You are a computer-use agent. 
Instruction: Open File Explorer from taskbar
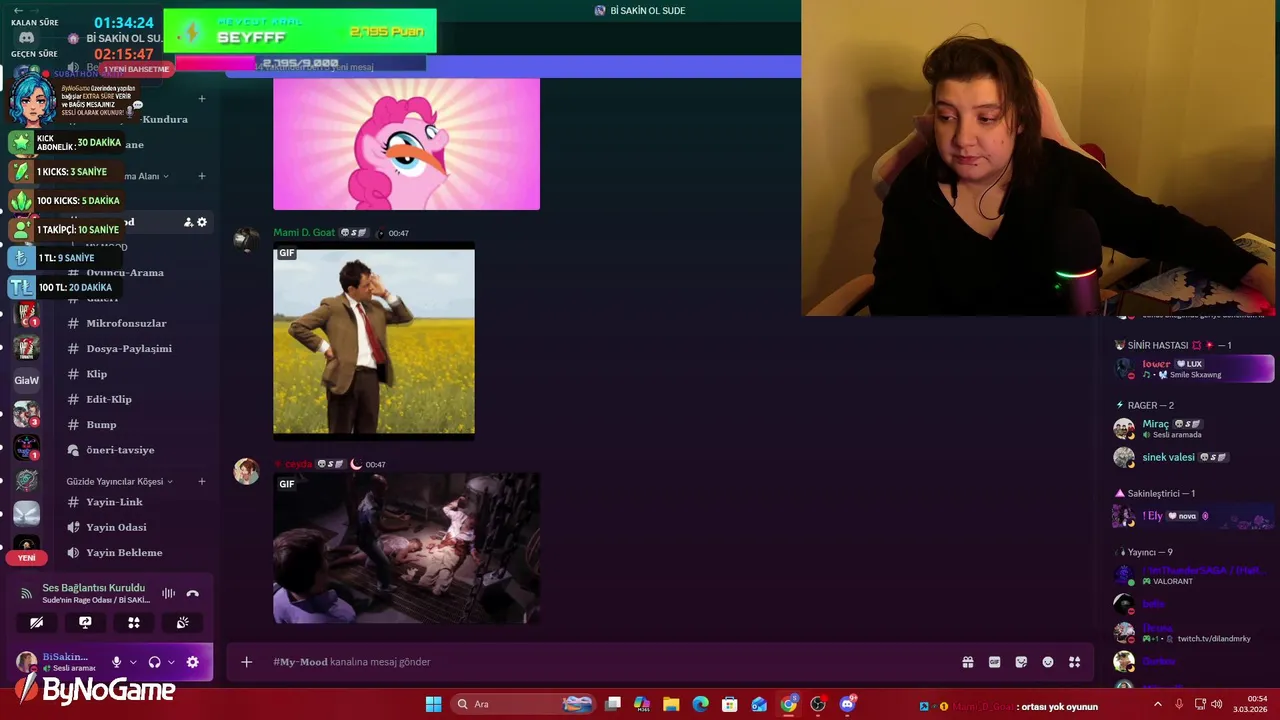tap(671, 704)
